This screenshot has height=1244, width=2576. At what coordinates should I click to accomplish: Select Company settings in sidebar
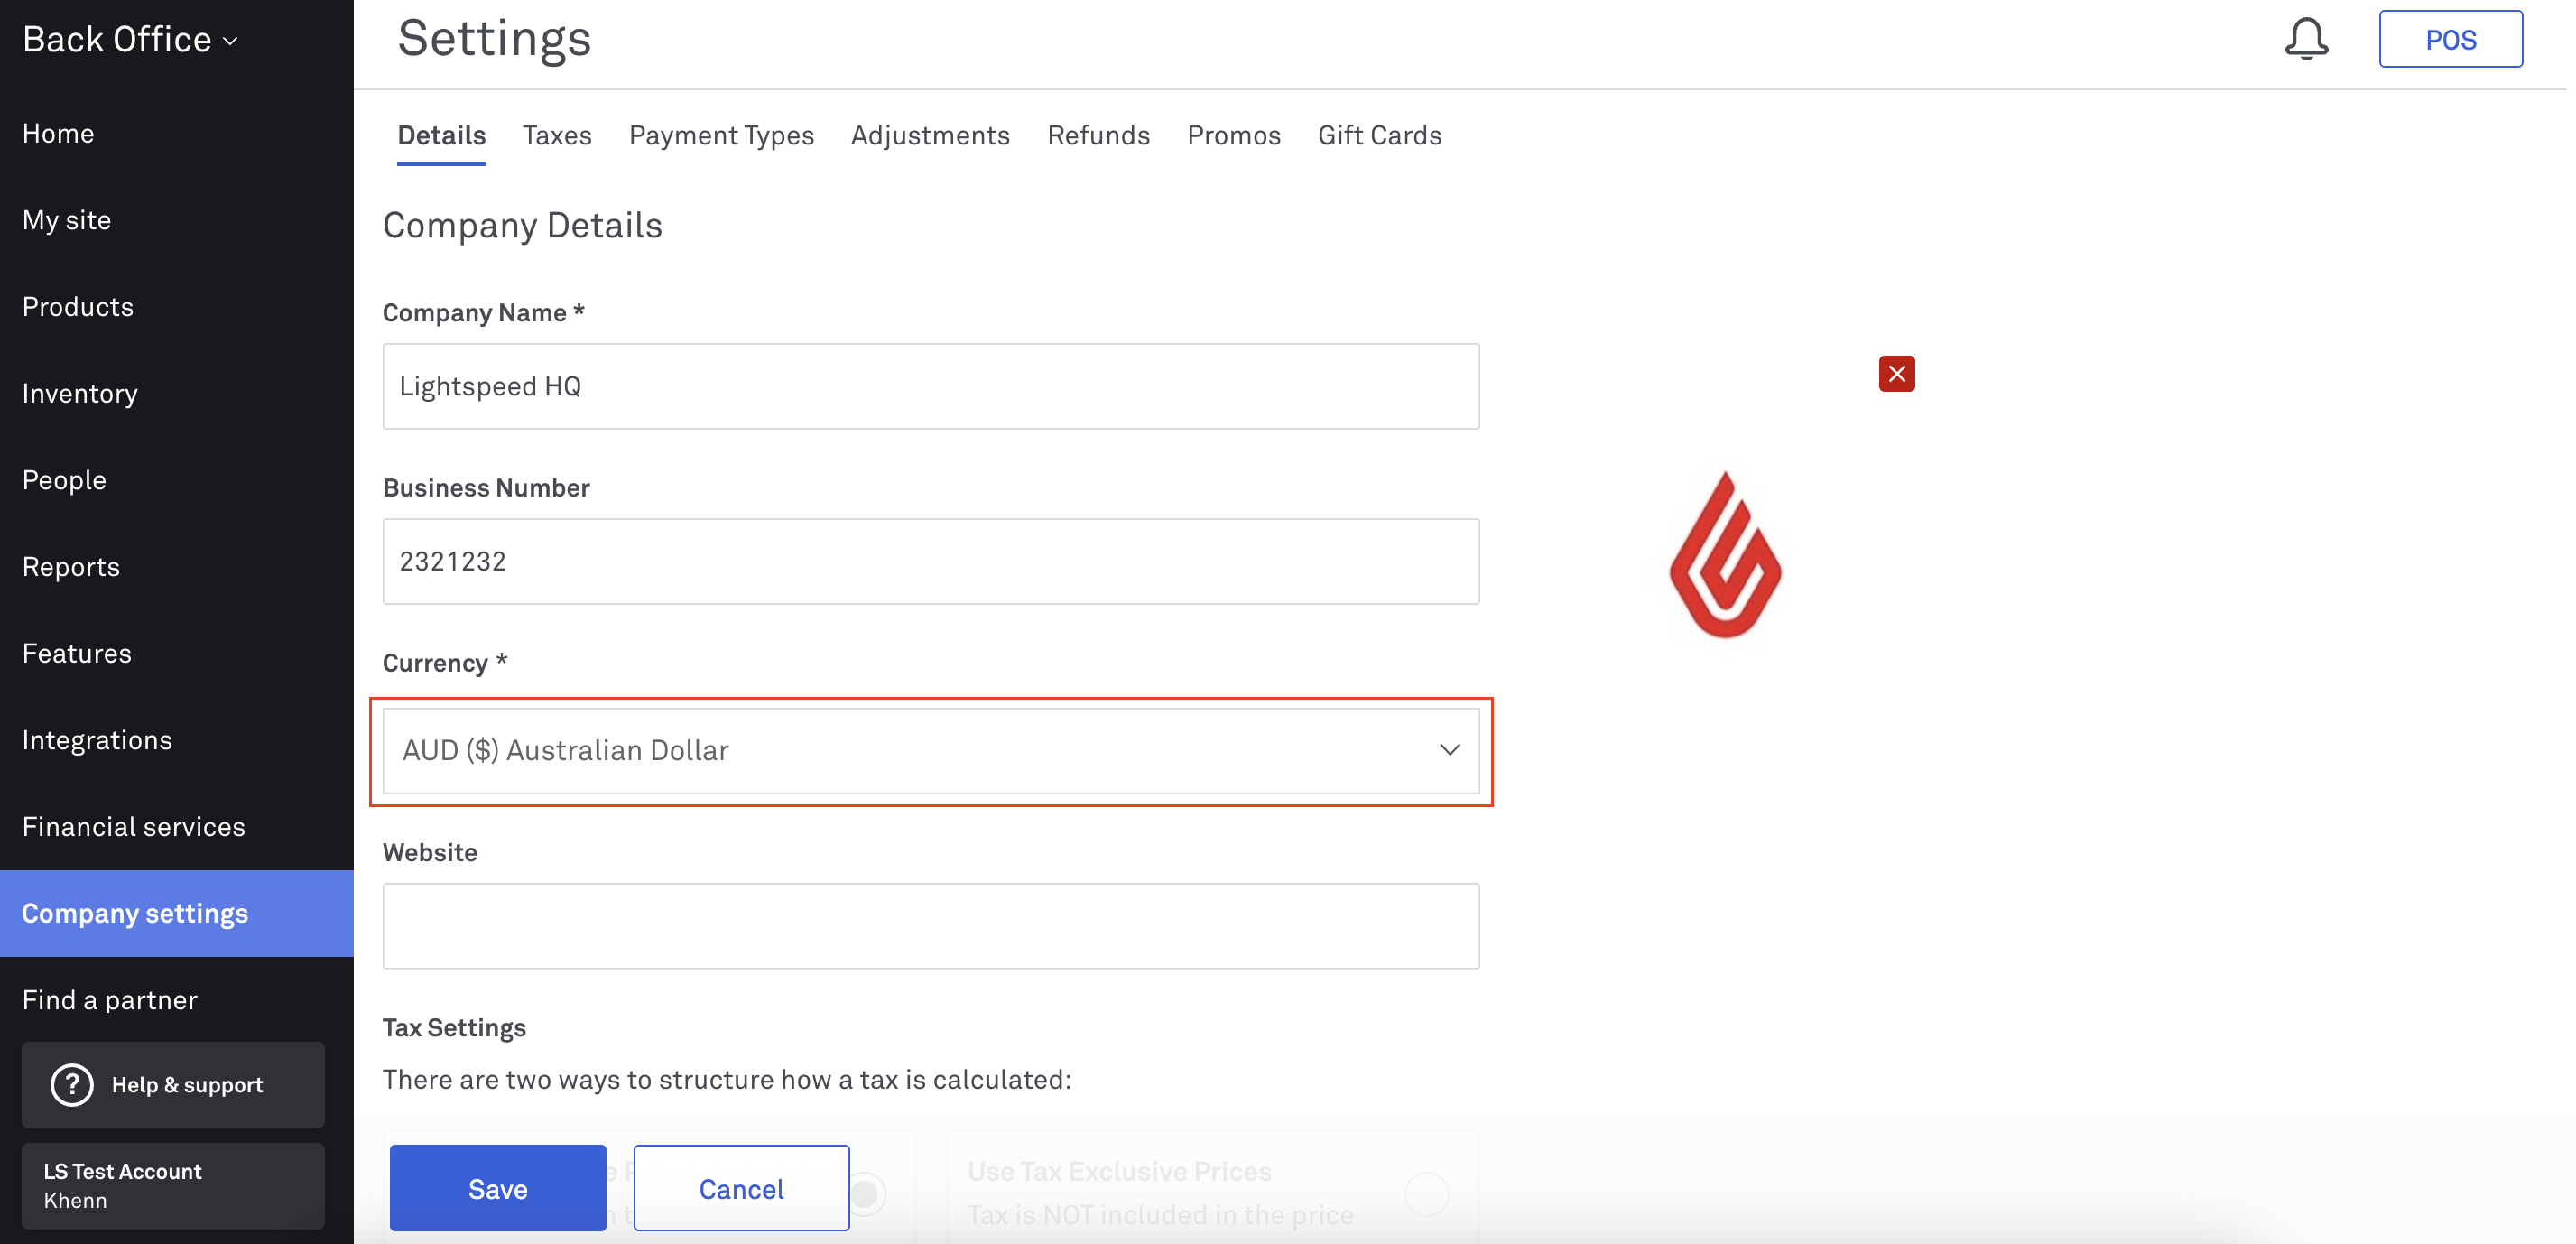177,913
